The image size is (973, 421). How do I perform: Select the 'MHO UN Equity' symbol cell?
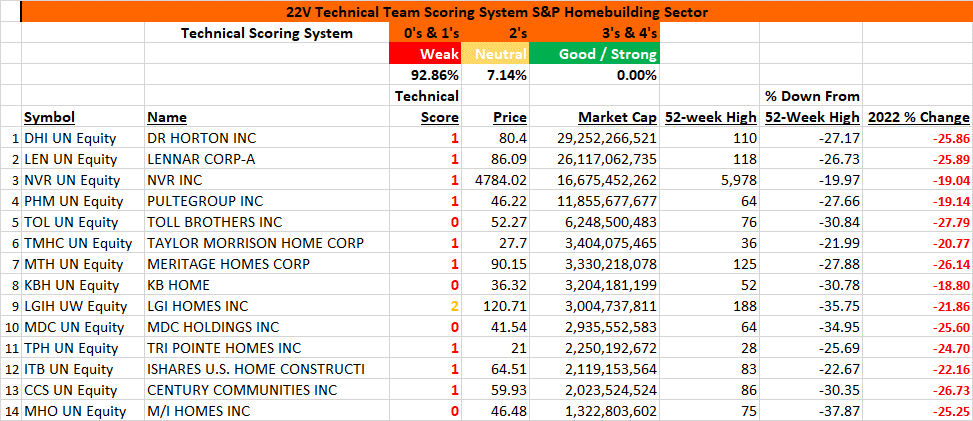(83, 411)
